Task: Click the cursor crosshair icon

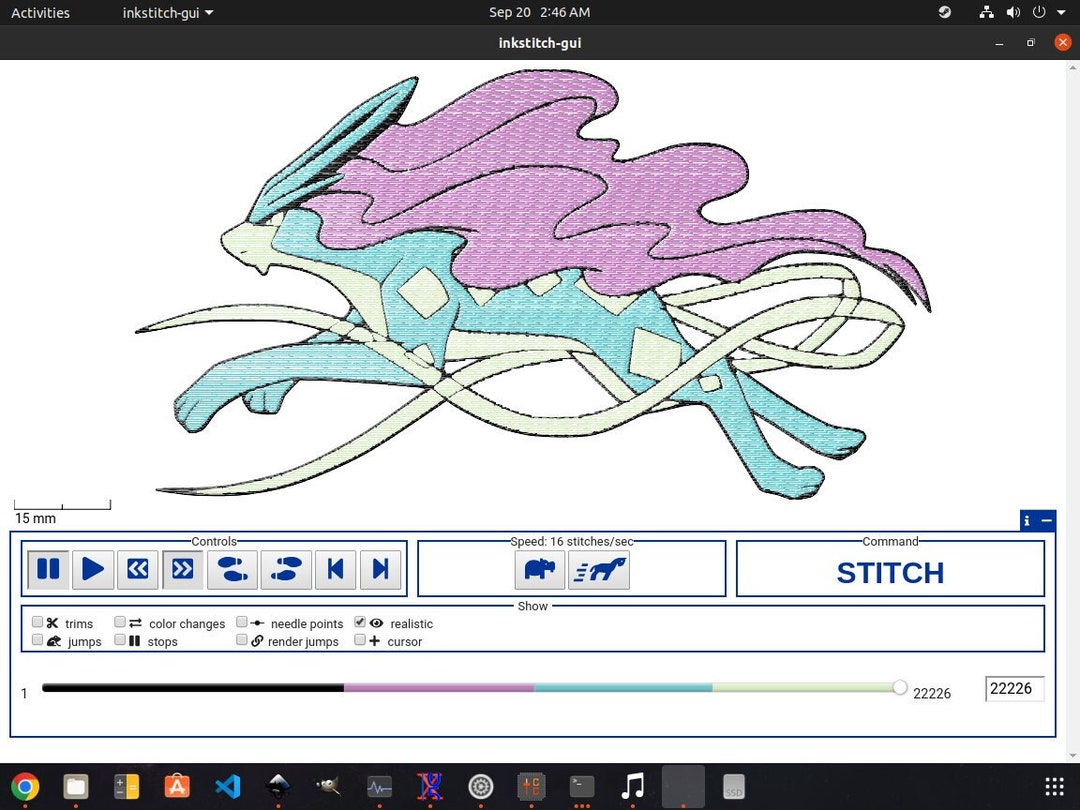Action: pos(374,641)
